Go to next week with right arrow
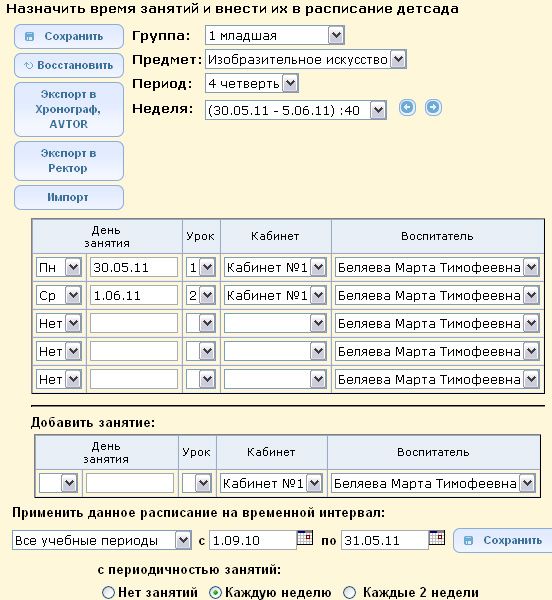Viewport: 552px width, 600px height. pyautogui.click(x=433, y=108)
